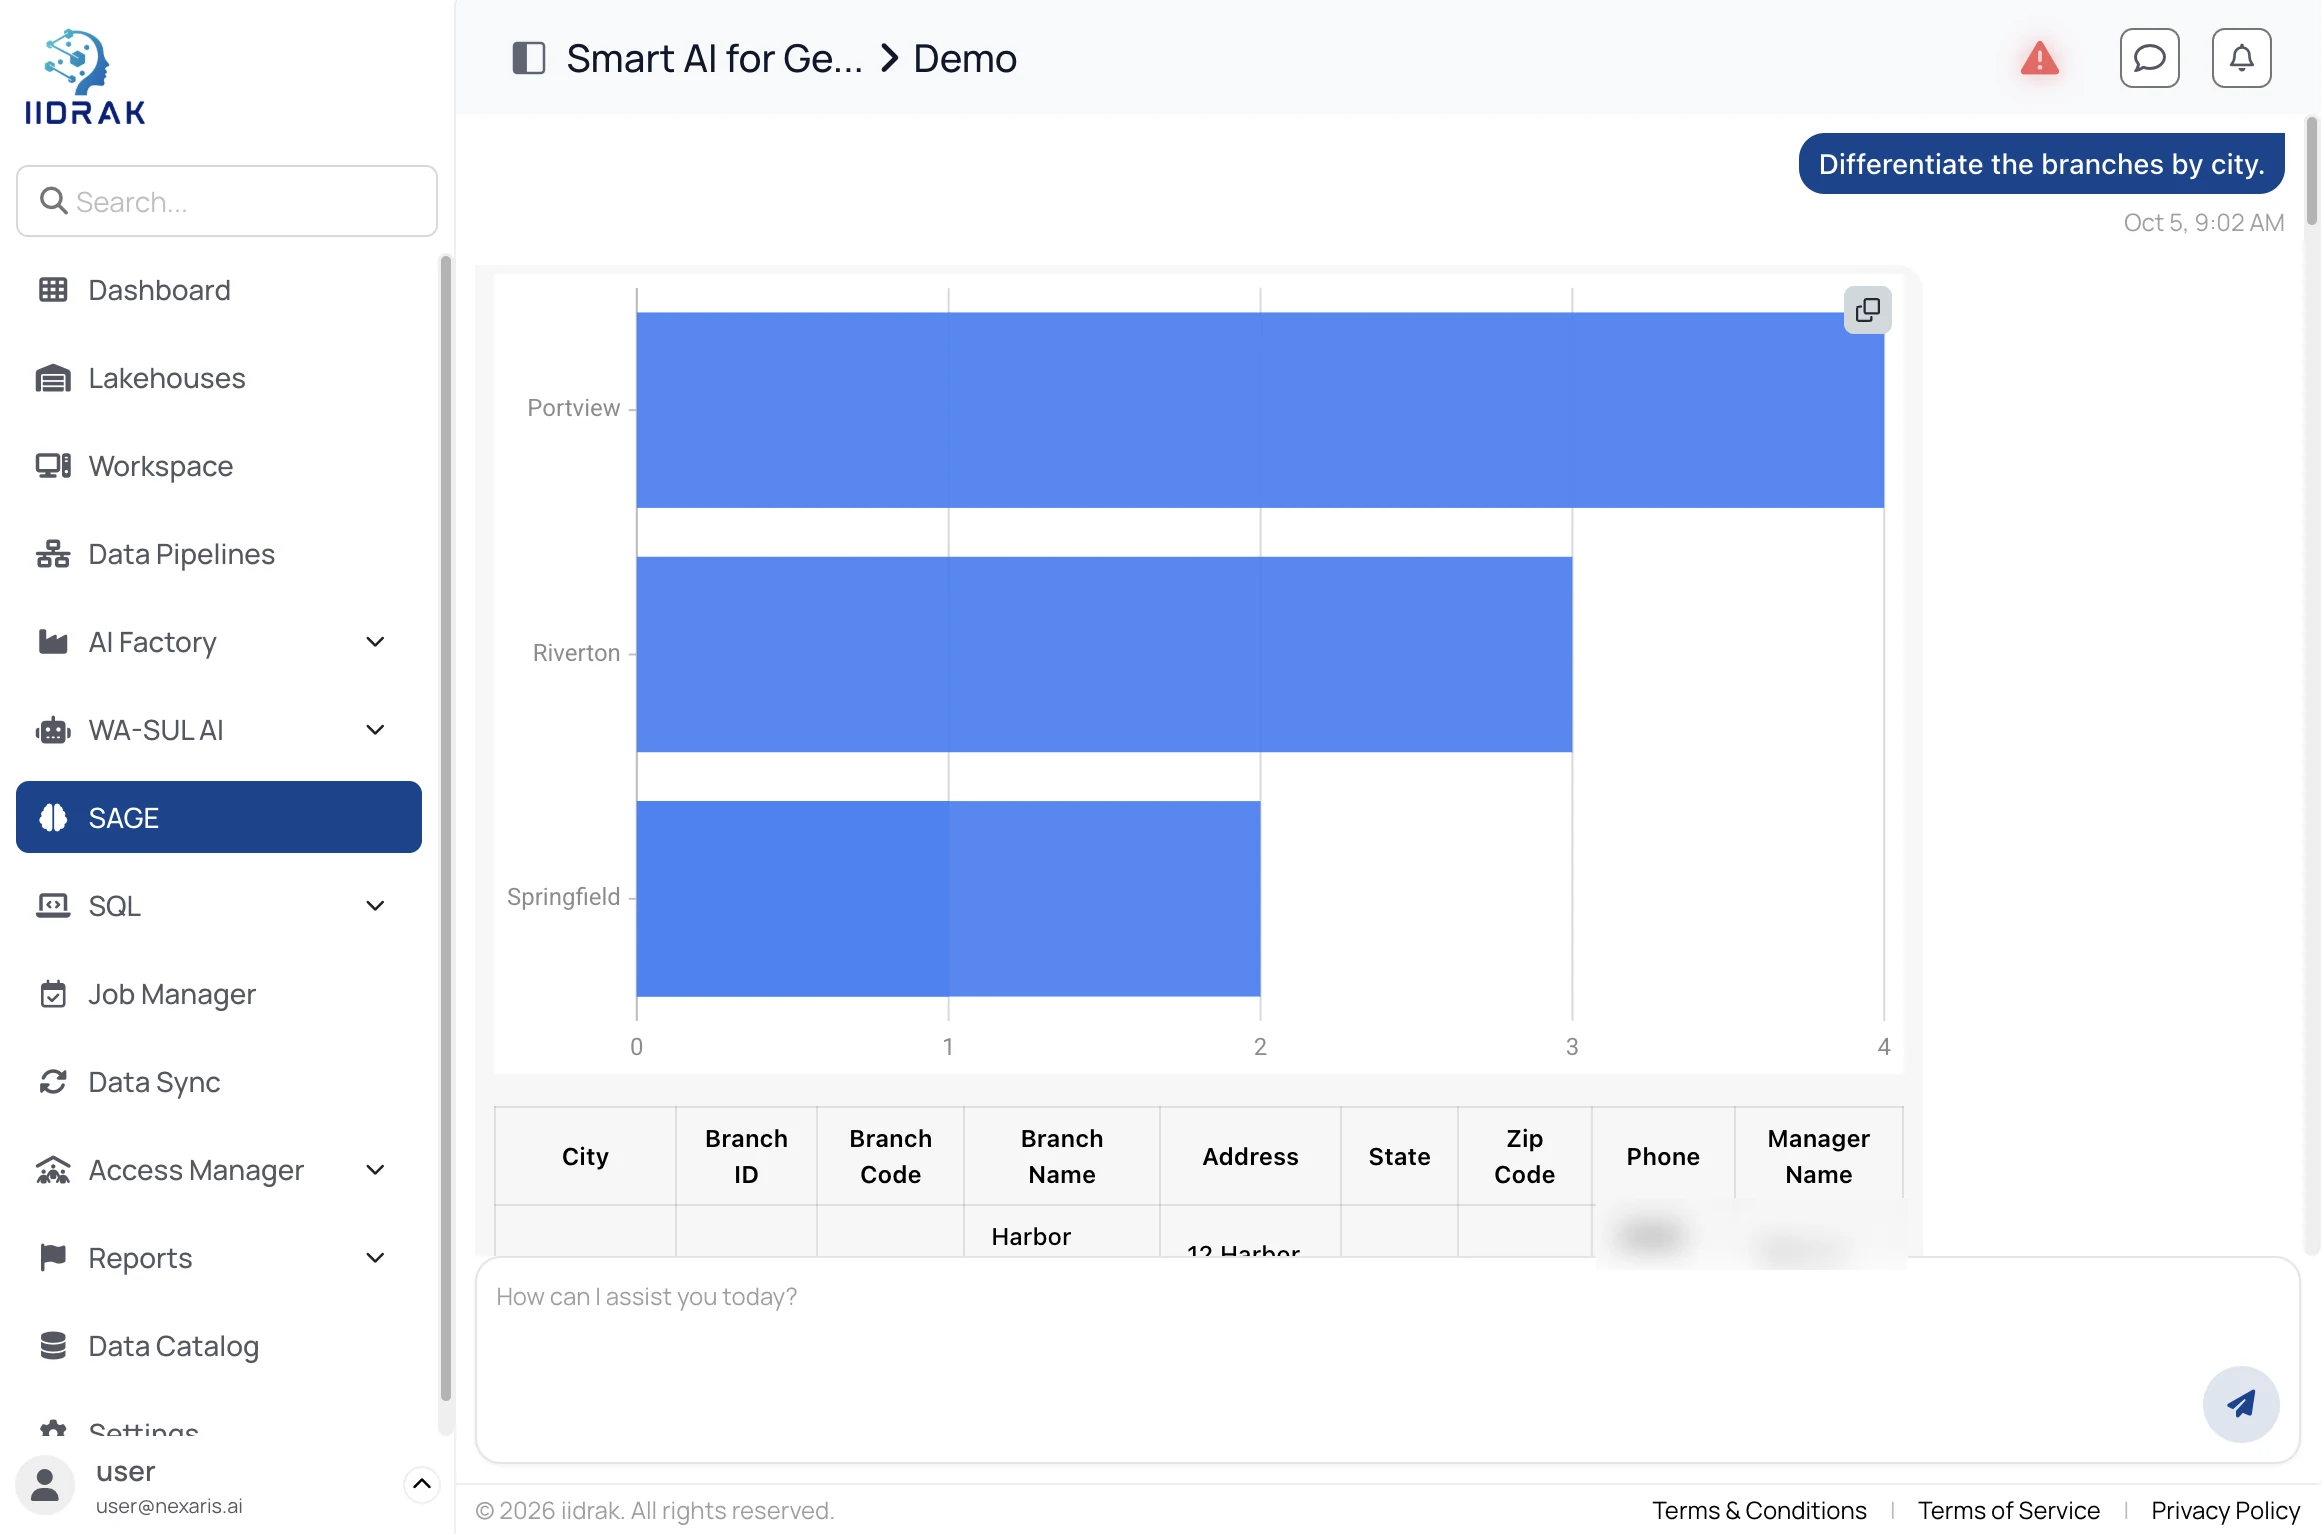The height and width of the screenshot is (1534, 2322).
Task: Expand the SQL submenu chevron
Action: pos(375,906)
